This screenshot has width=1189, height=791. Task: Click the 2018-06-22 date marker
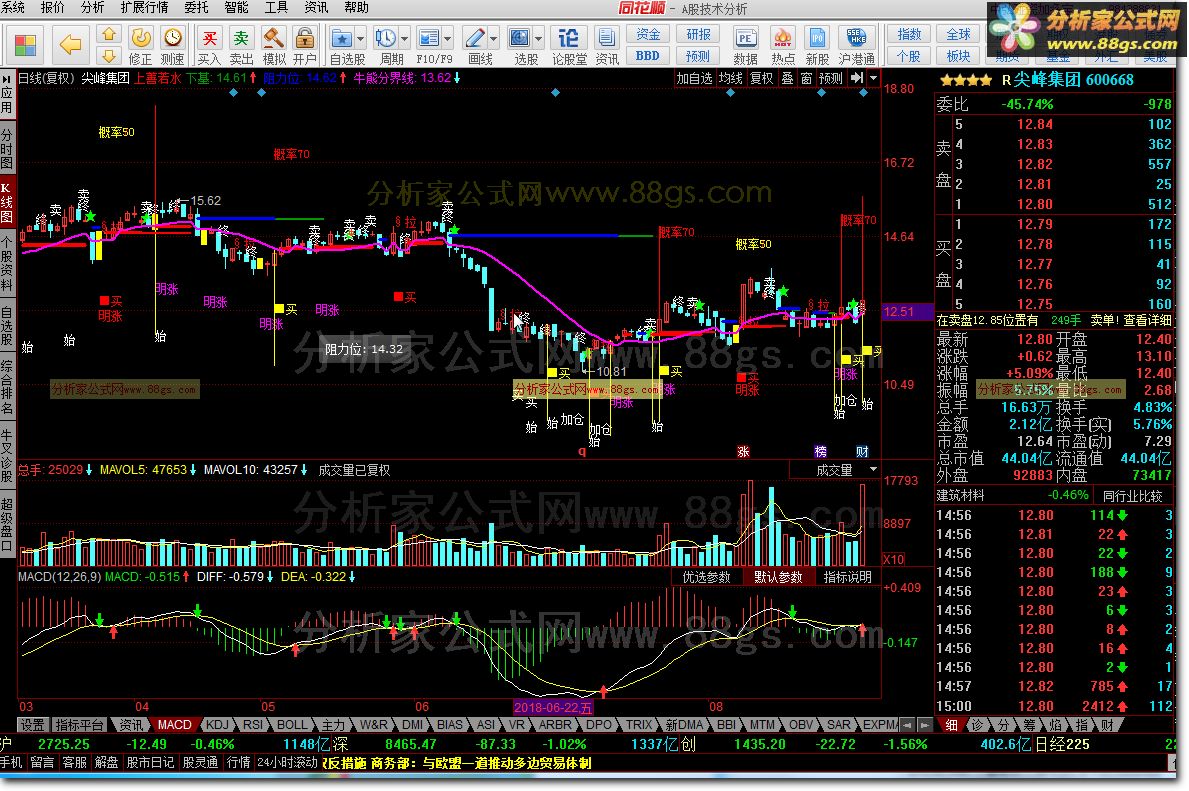553,707
